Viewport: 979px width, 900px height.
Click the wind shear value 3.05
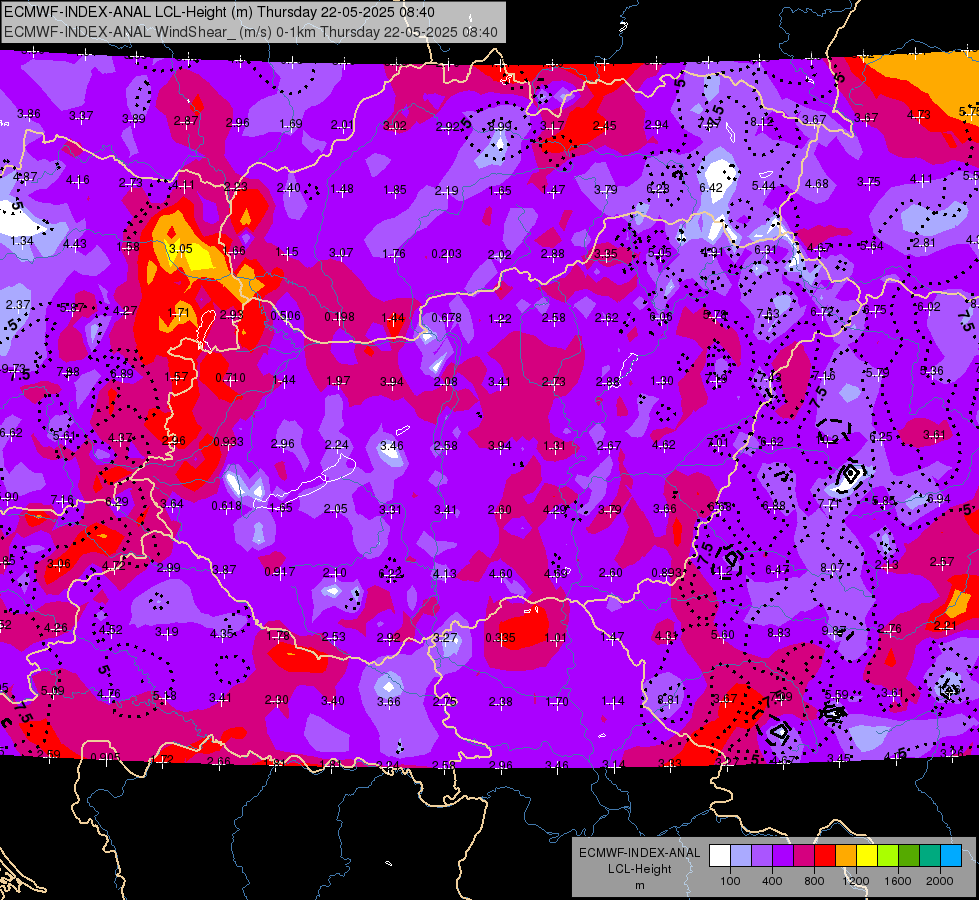(180, 249)
